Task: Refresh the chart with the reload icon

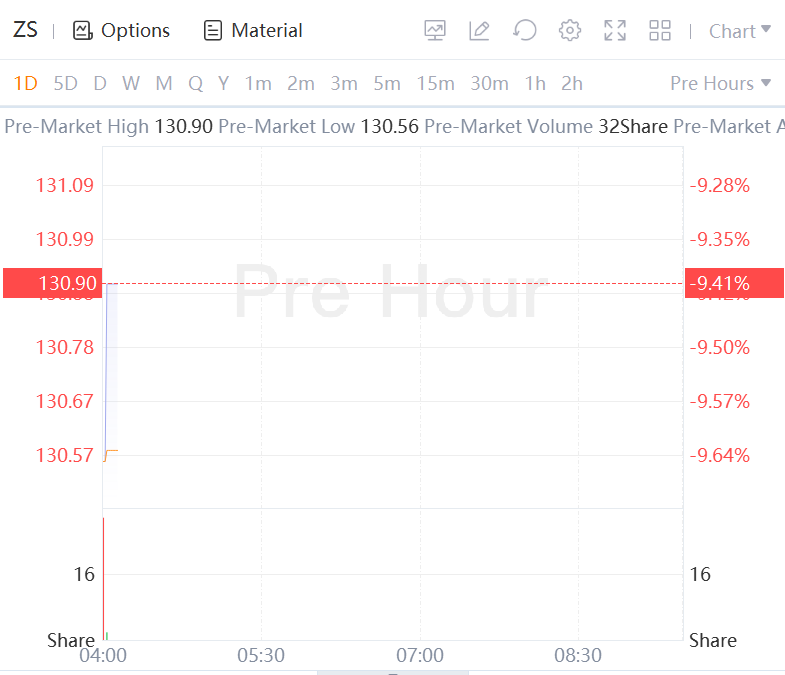Action: pyautogui.click(x=524, y=31)
